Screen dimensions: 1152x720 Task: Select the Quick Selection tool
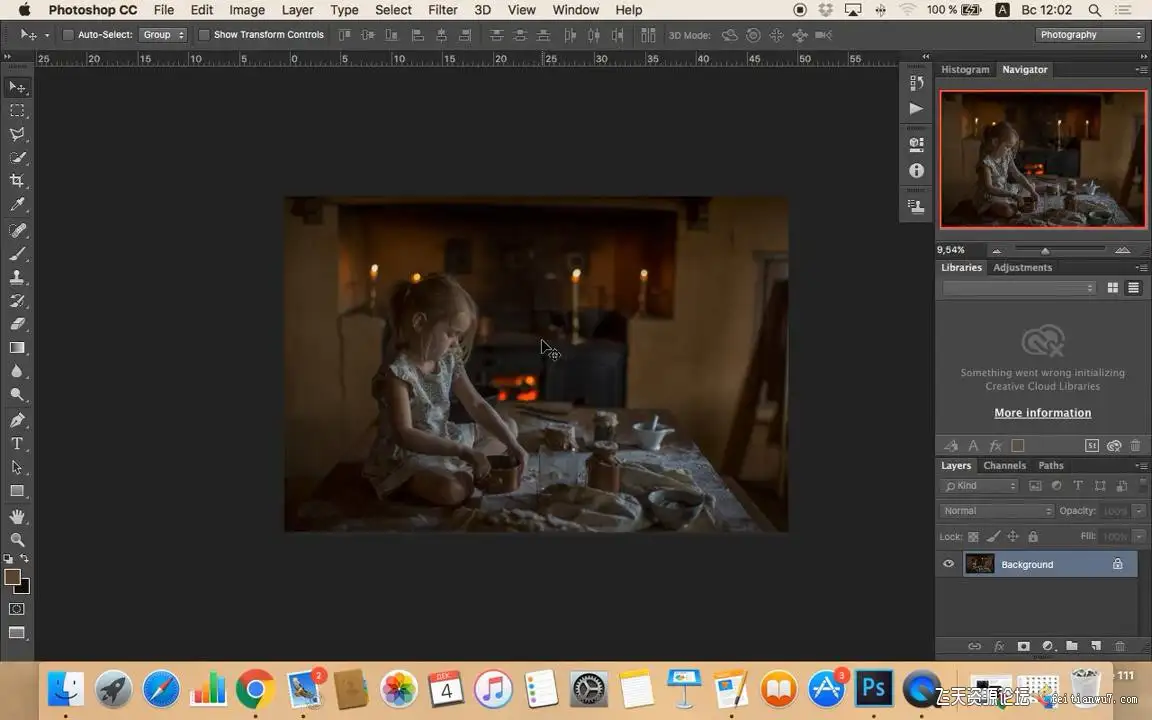point(17,158)
